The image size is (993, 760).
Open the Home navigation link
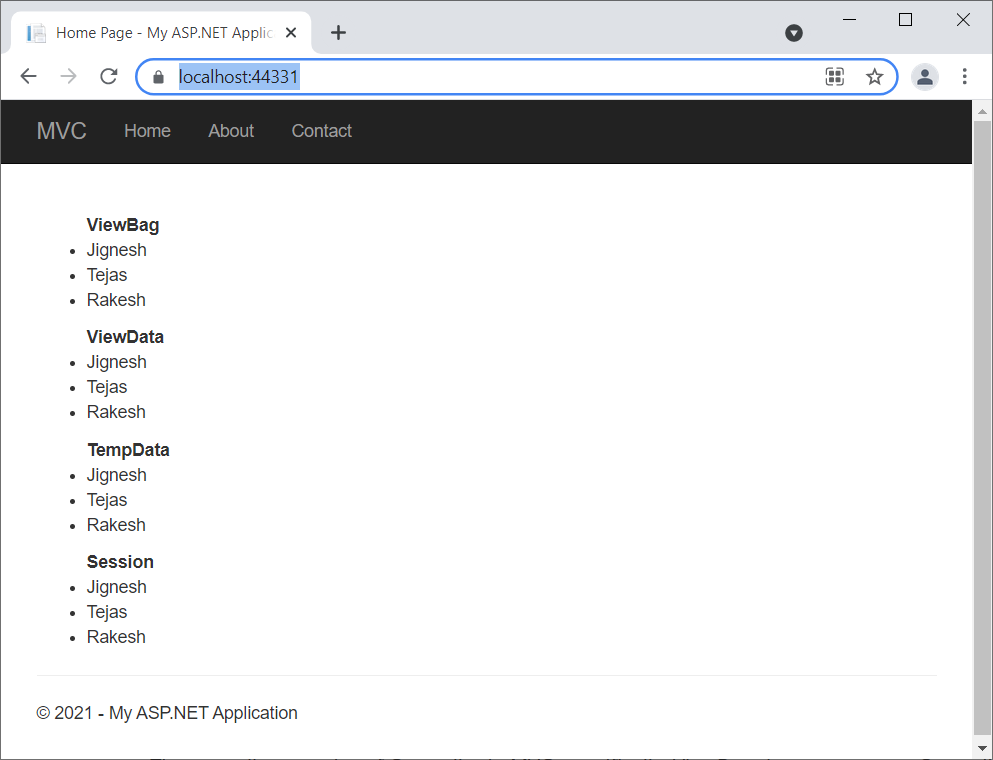click(148, 131)
